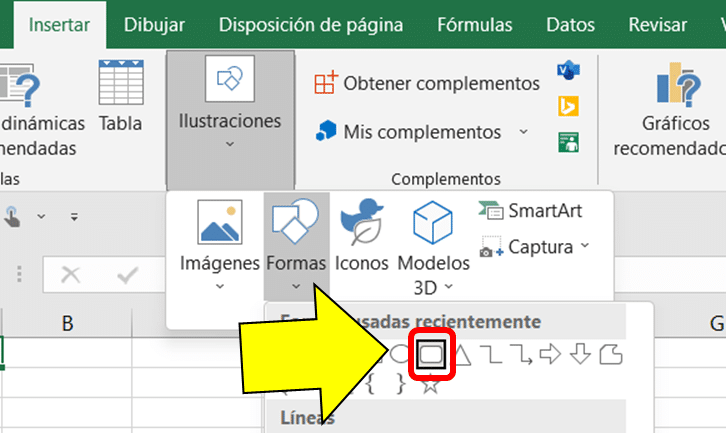This screenshot has width=726, height=433.
Task: Insert a SmartArt graphic
Action: click(531, 210)
